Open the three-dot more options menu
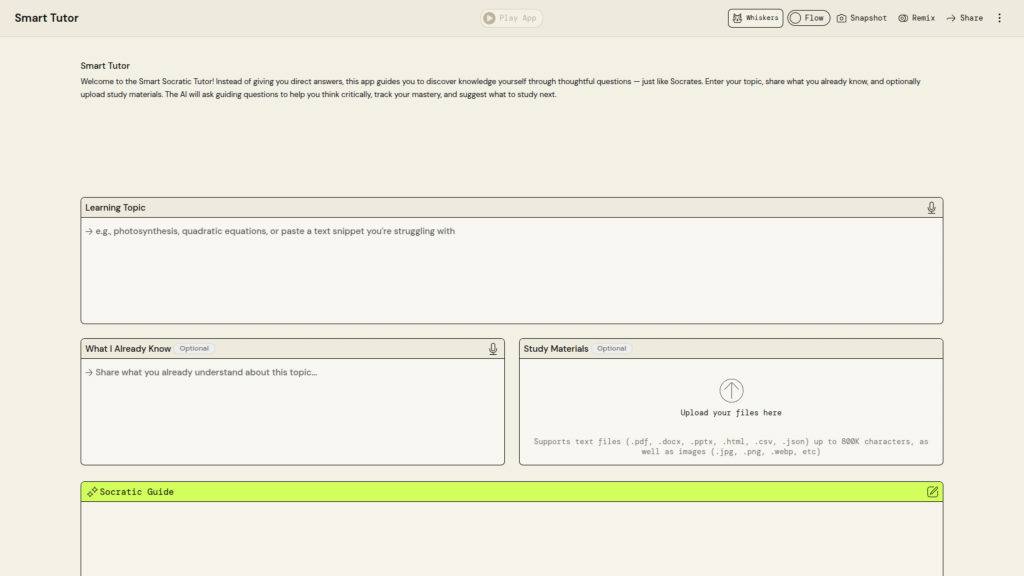Screen dimensions: 1024x576 (999, 18)
